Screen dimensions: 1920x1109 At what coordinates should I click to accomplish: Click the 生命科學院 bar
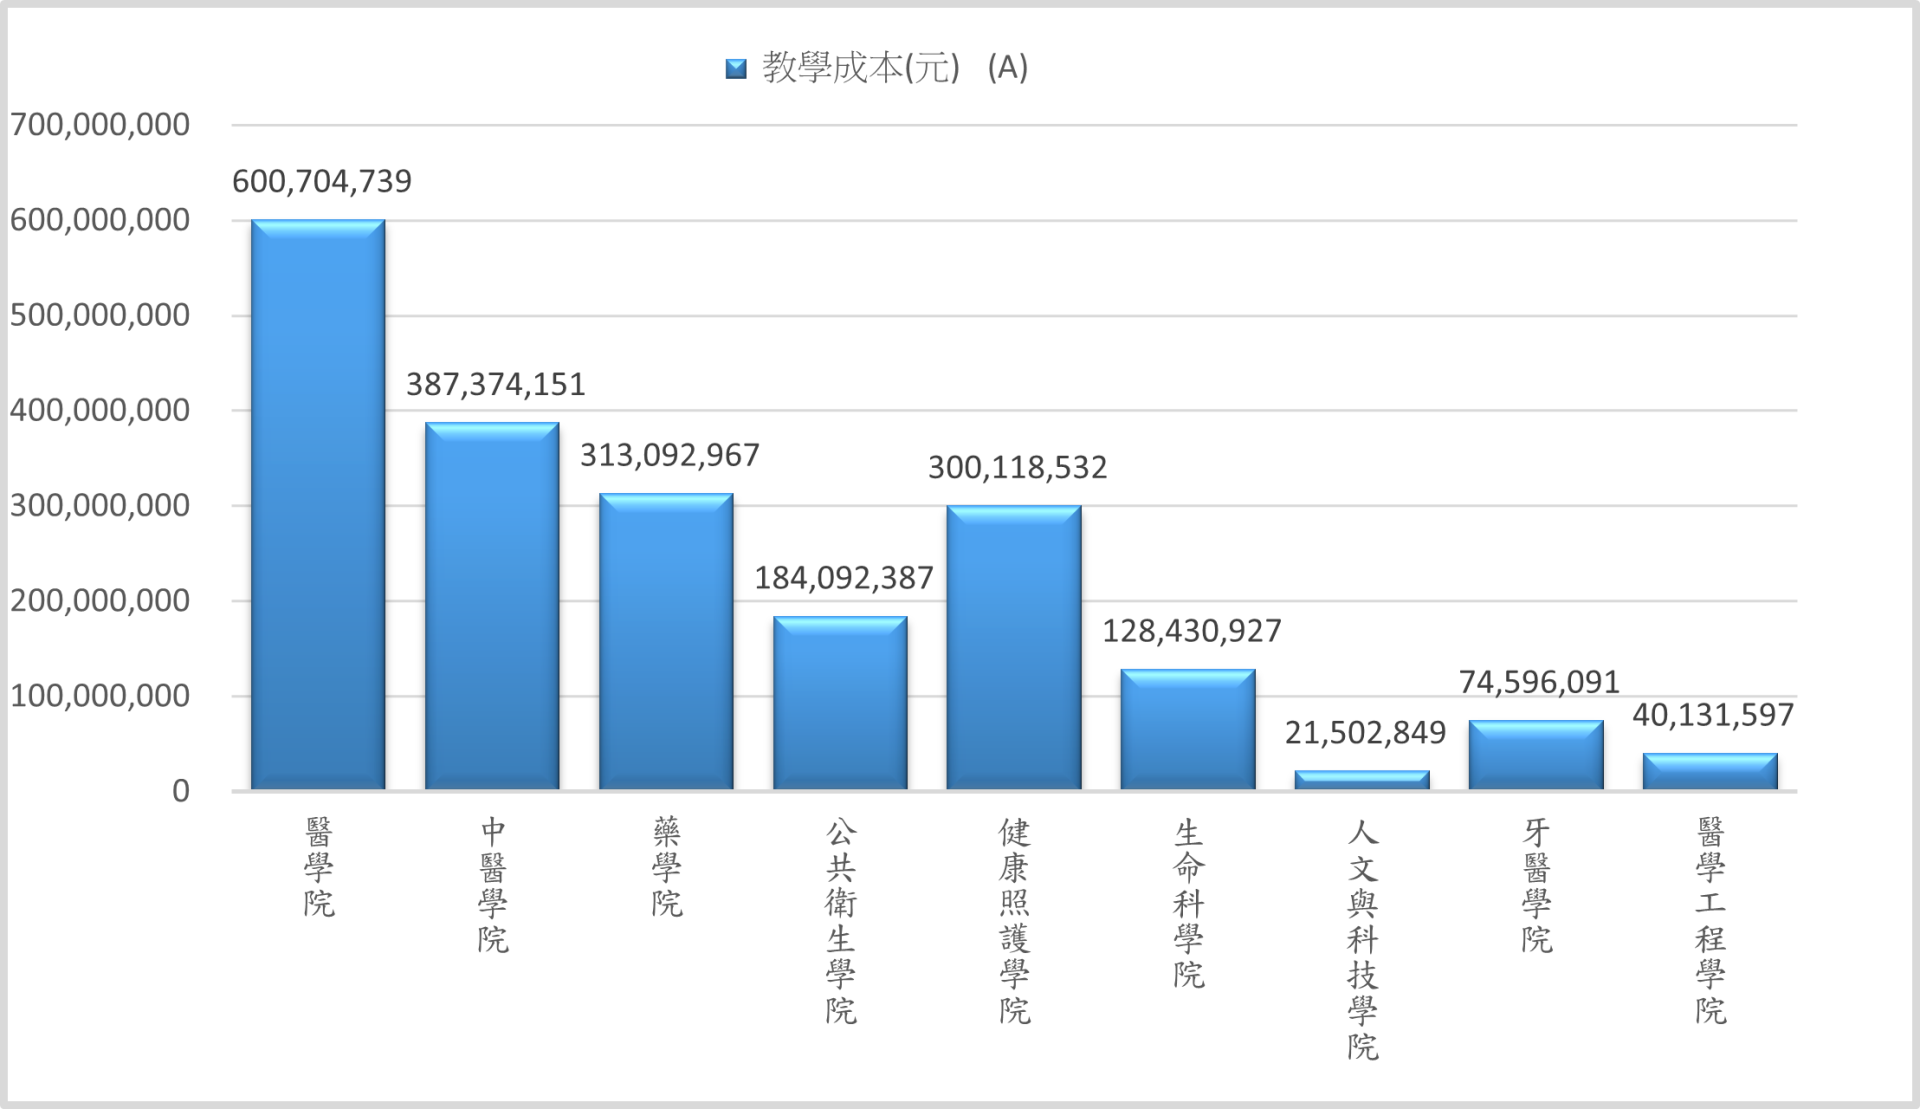tap(1188, 730)
